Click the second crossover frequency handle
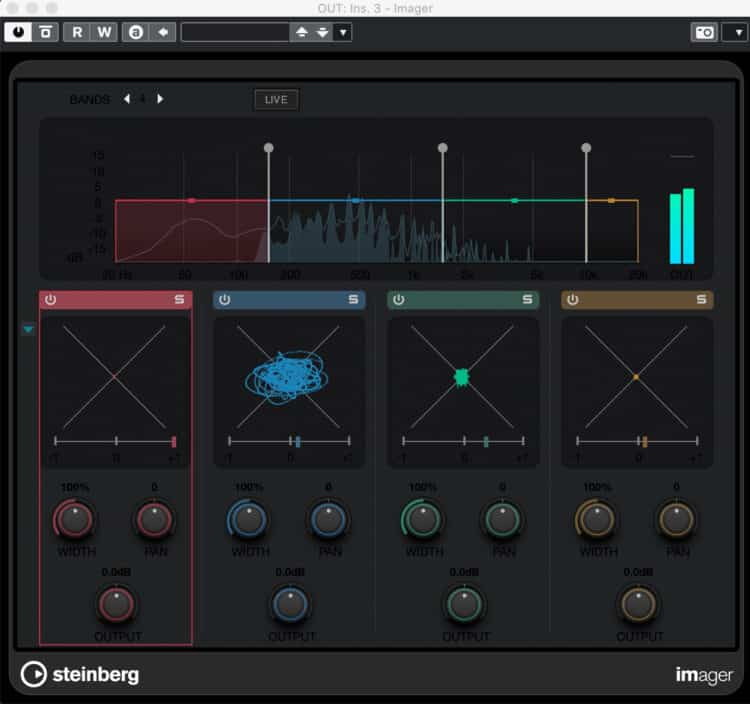Viewport: 750px width, 704px height. 443,147
